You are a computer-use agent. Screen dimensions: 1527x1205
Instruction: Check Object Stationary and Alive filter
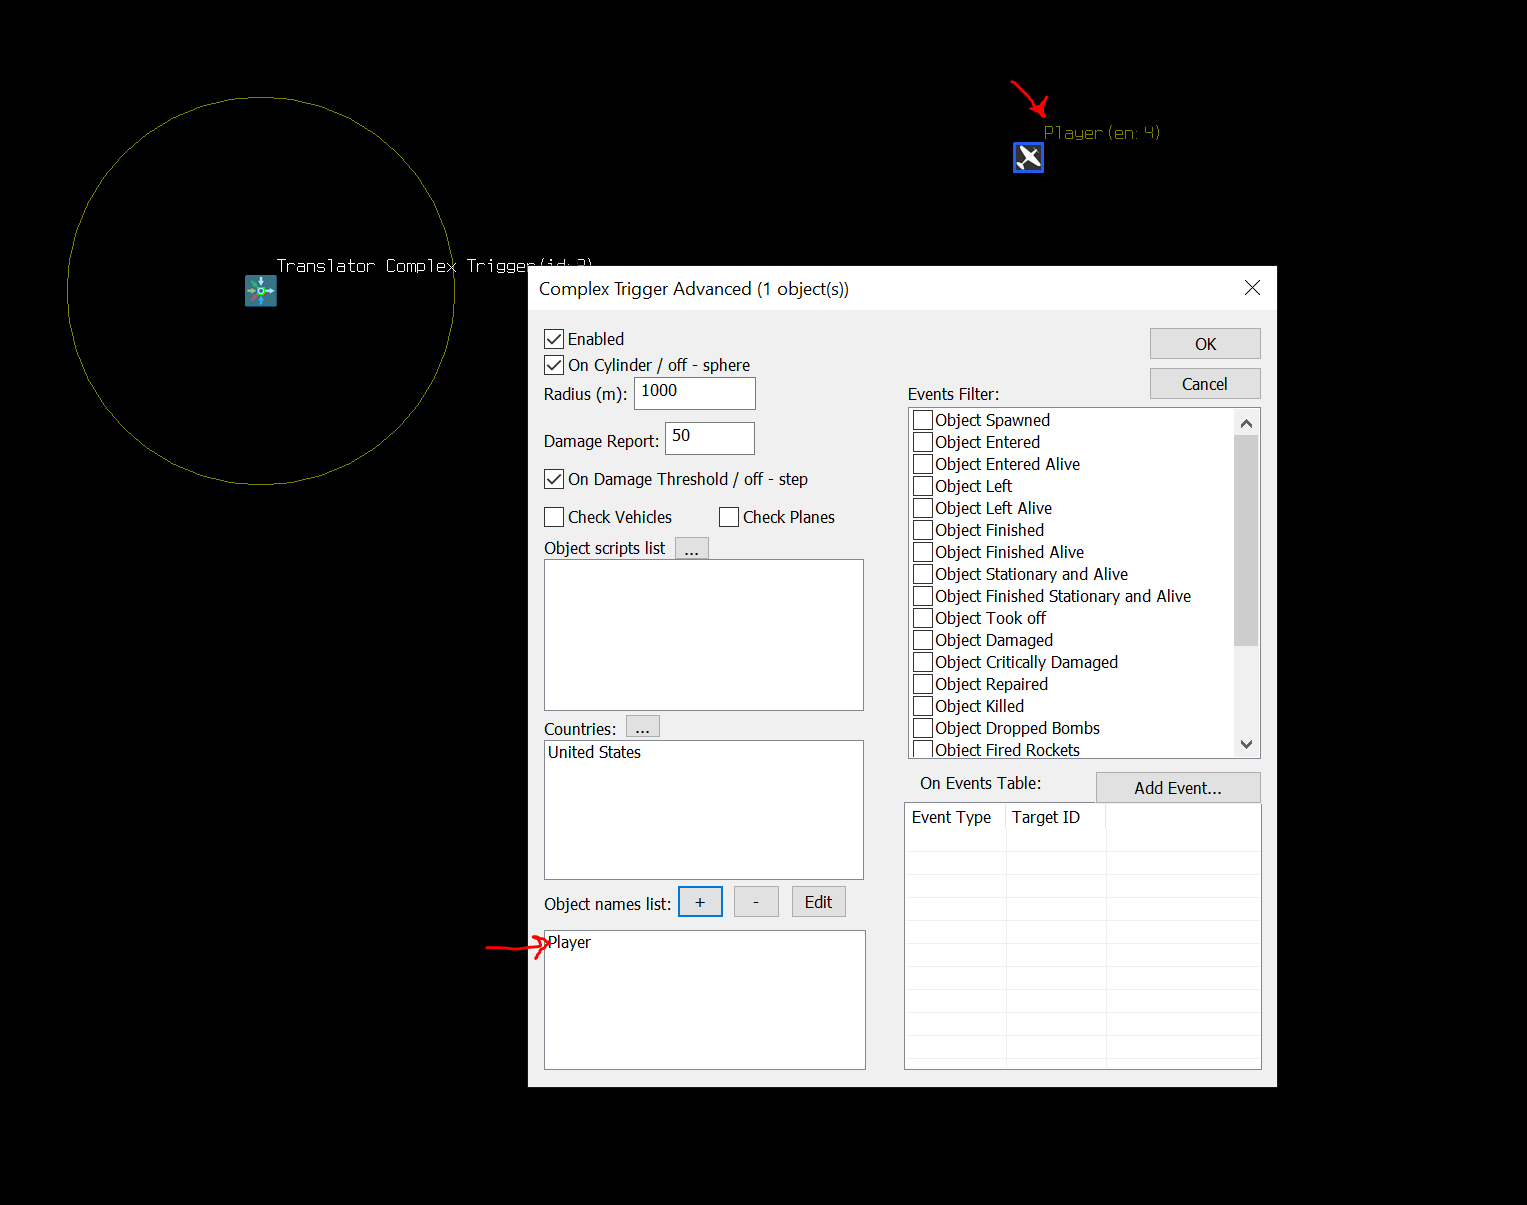click(x=923, y=574)
